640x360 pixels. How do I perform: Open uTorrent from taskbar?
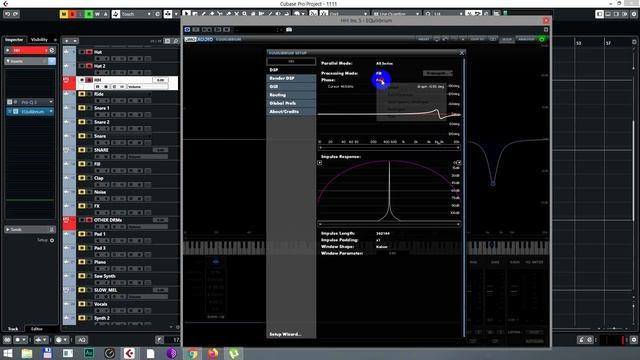[x=233, y=353]
